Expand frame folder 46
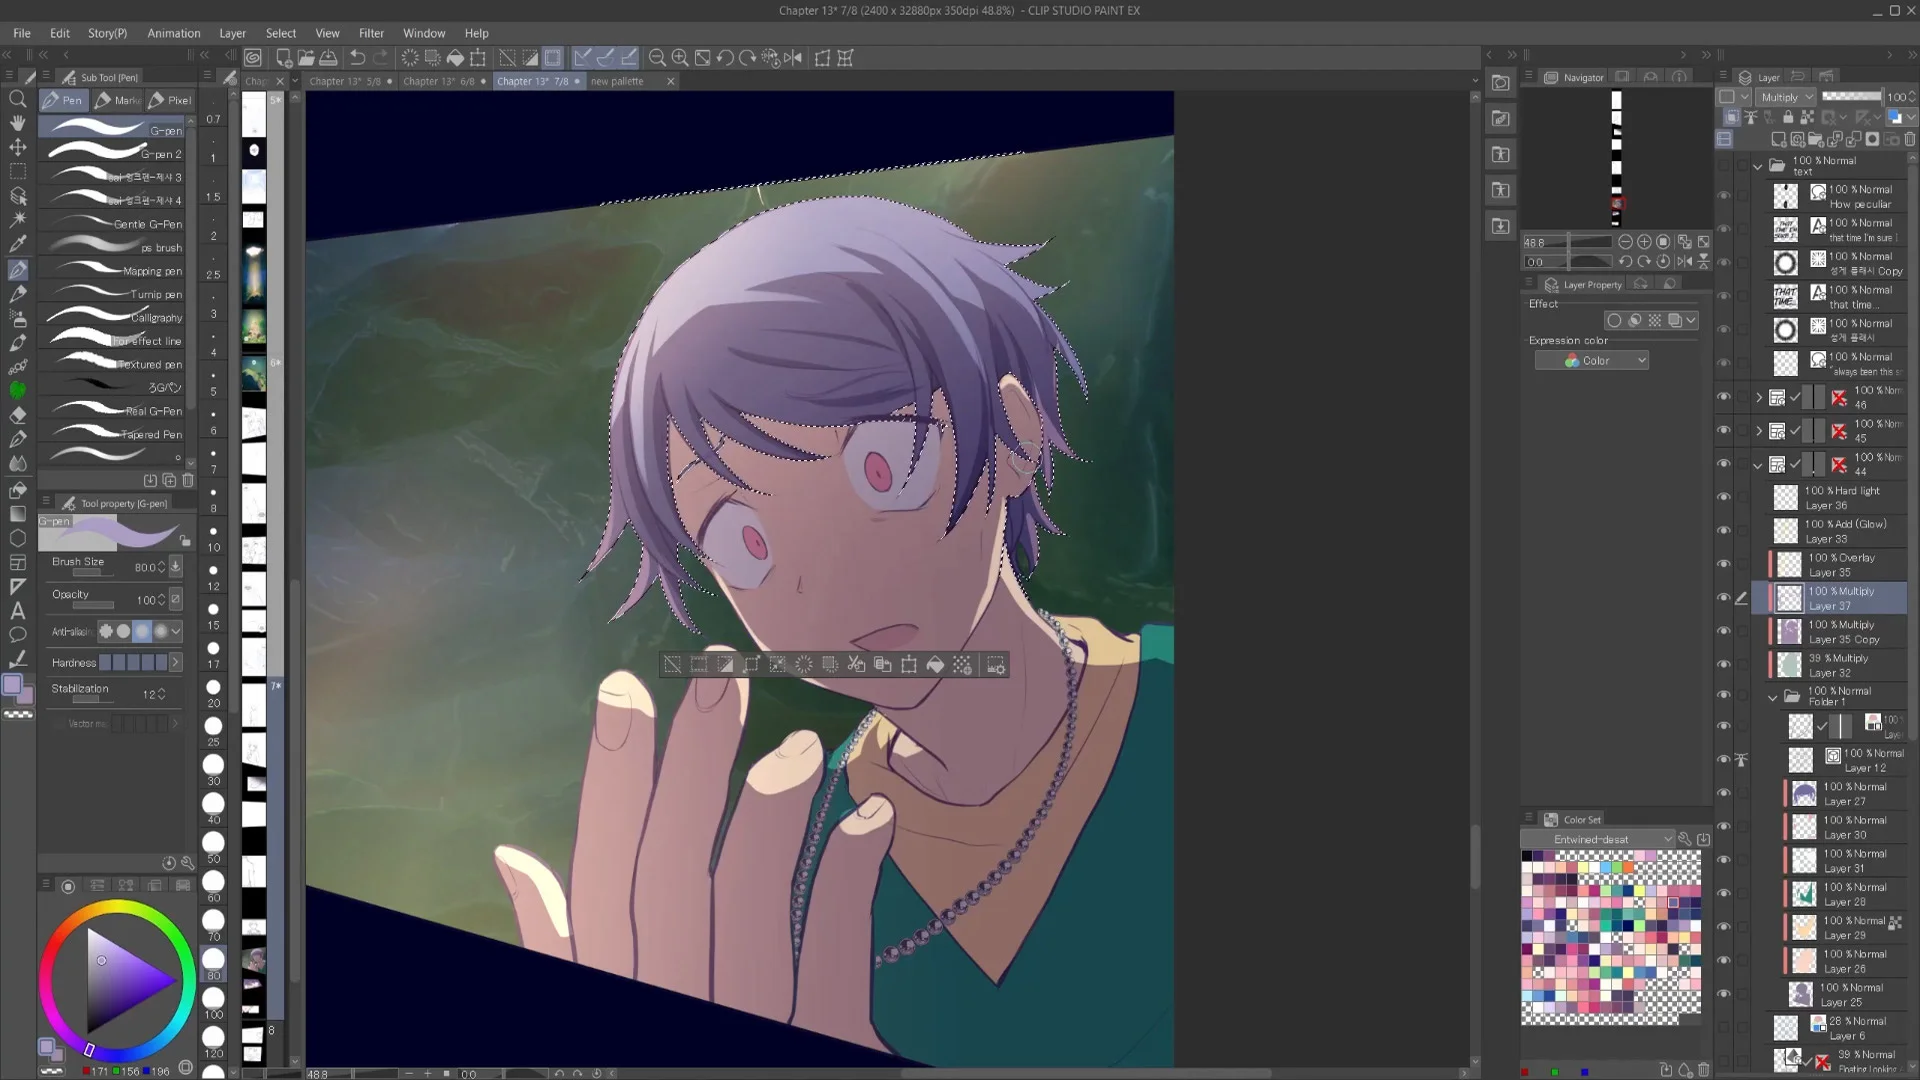 click(x=1759, y=398)
